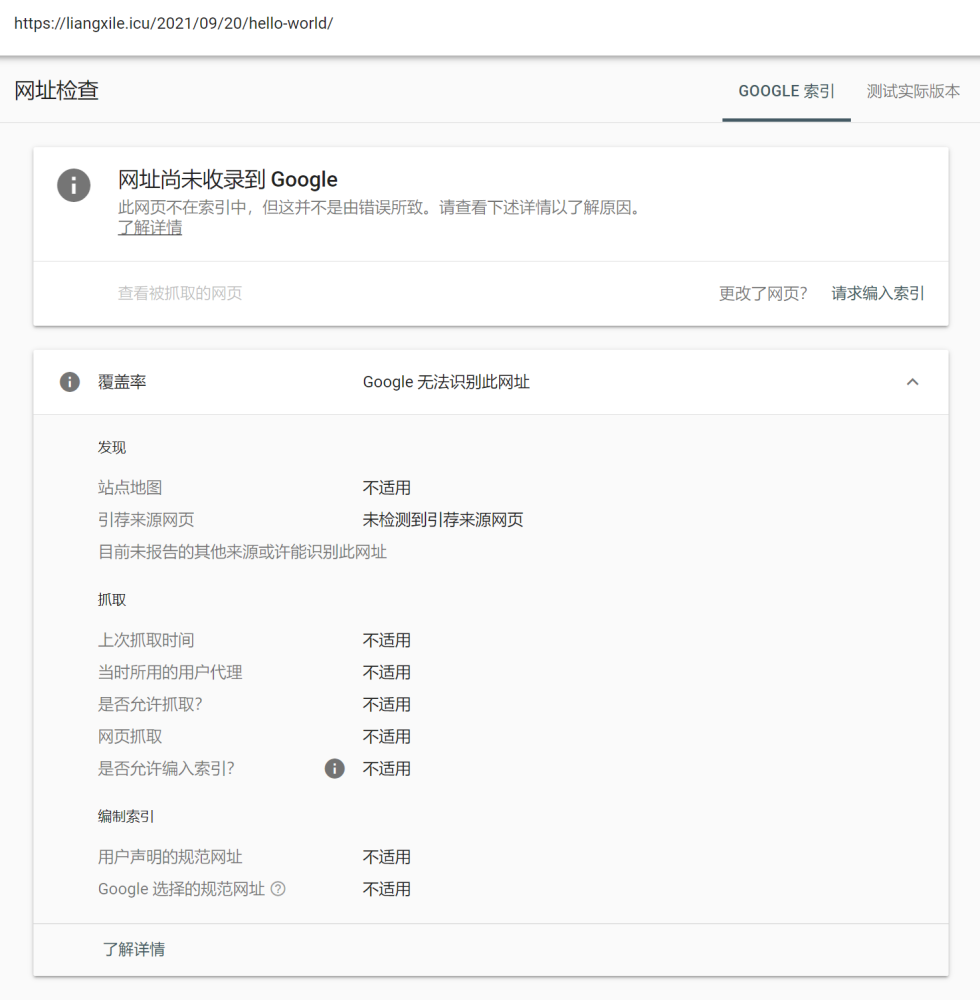
Task: Open the 了解详情 link under the status message
Action: click(x=150, y=228)
